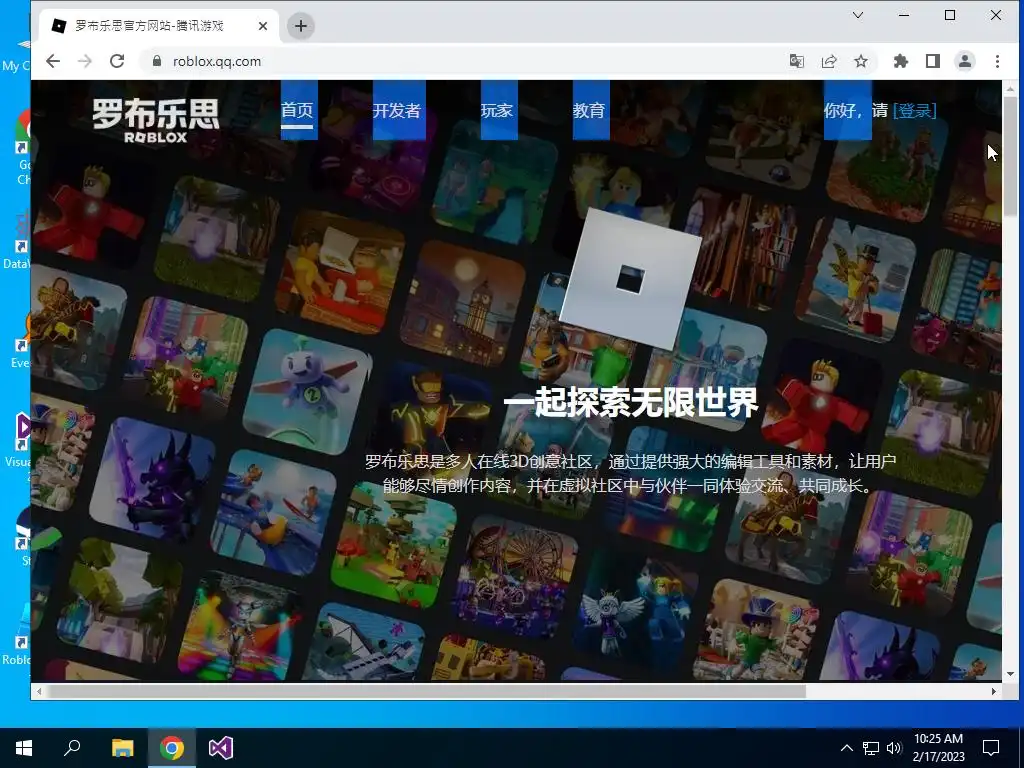This screenshot has height=768, width=1024.
Task: Open the Windows notification center
Action: click(991, 748)
